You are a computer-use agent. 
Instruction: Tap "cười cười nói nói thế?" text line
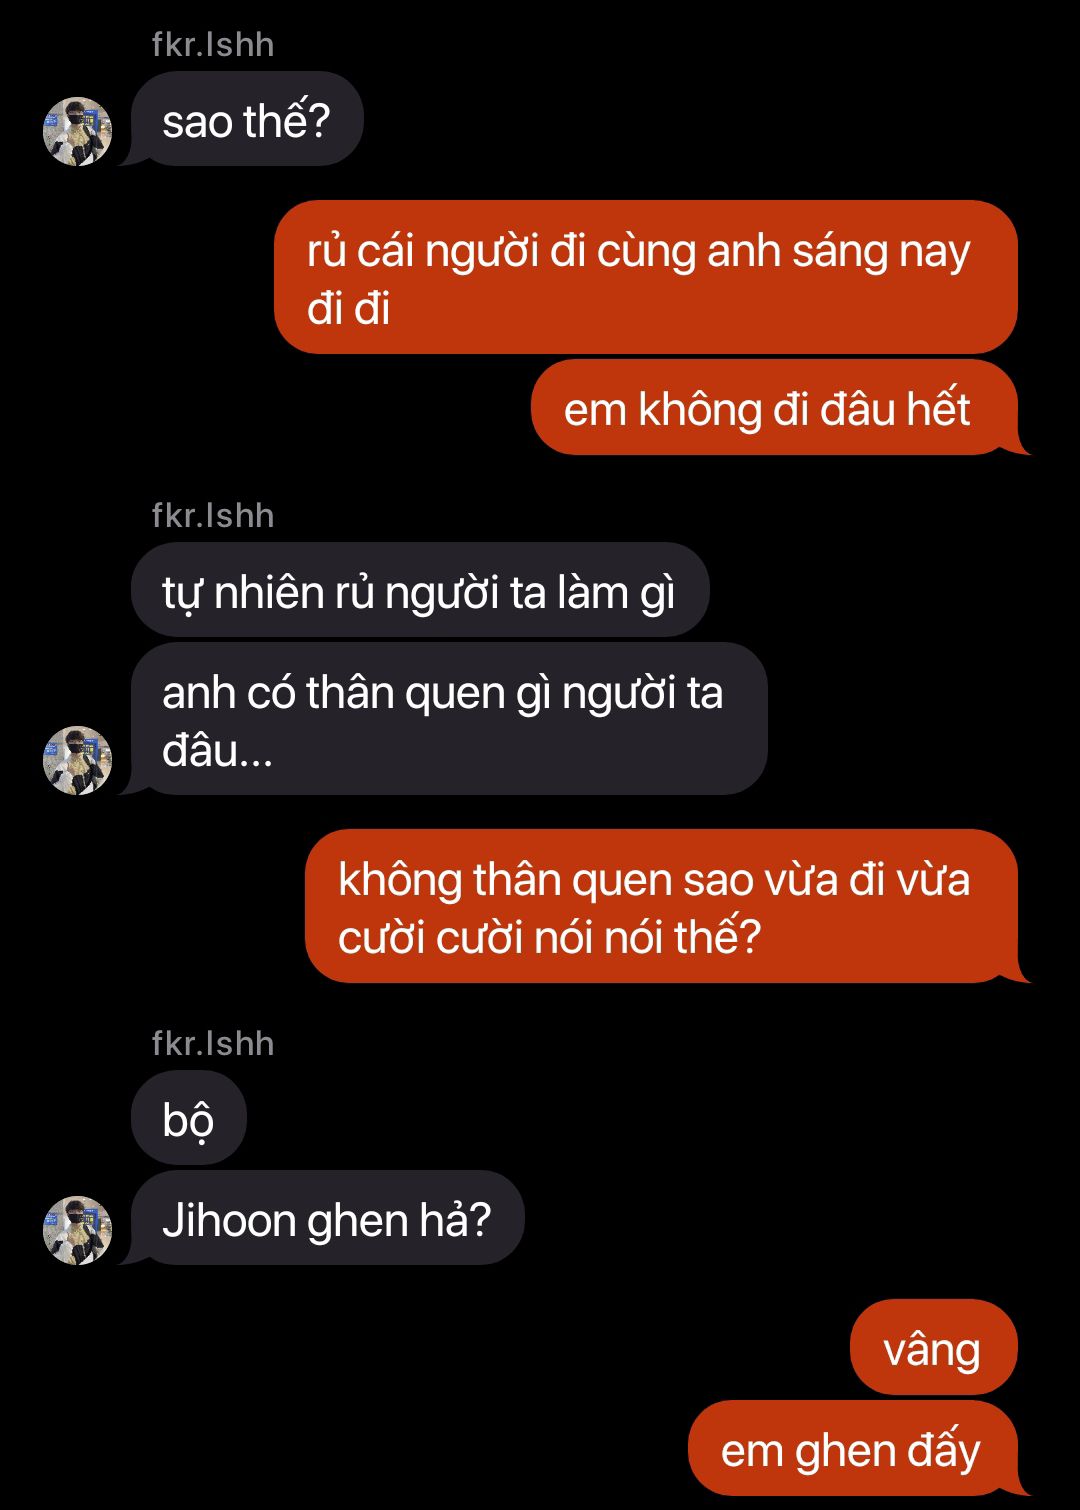coord(550,937)
